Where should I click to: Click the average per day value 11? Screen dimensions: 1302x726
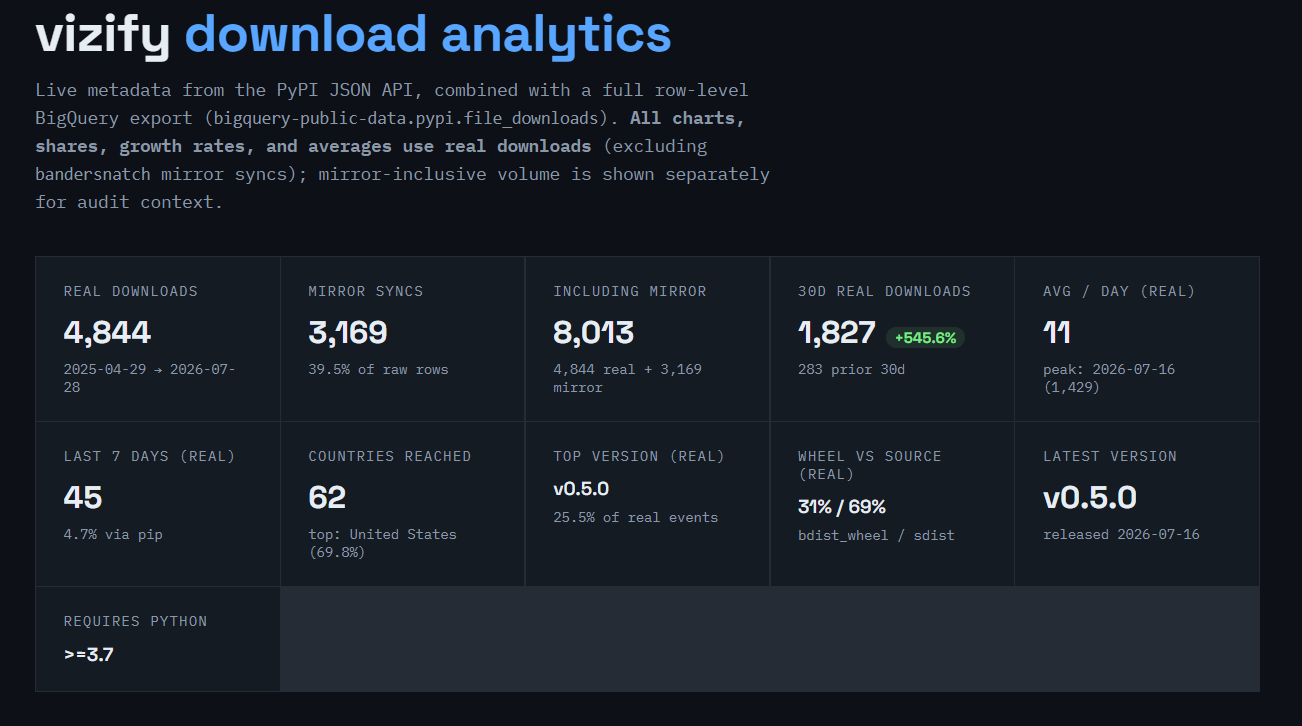tap(1057, 332)
